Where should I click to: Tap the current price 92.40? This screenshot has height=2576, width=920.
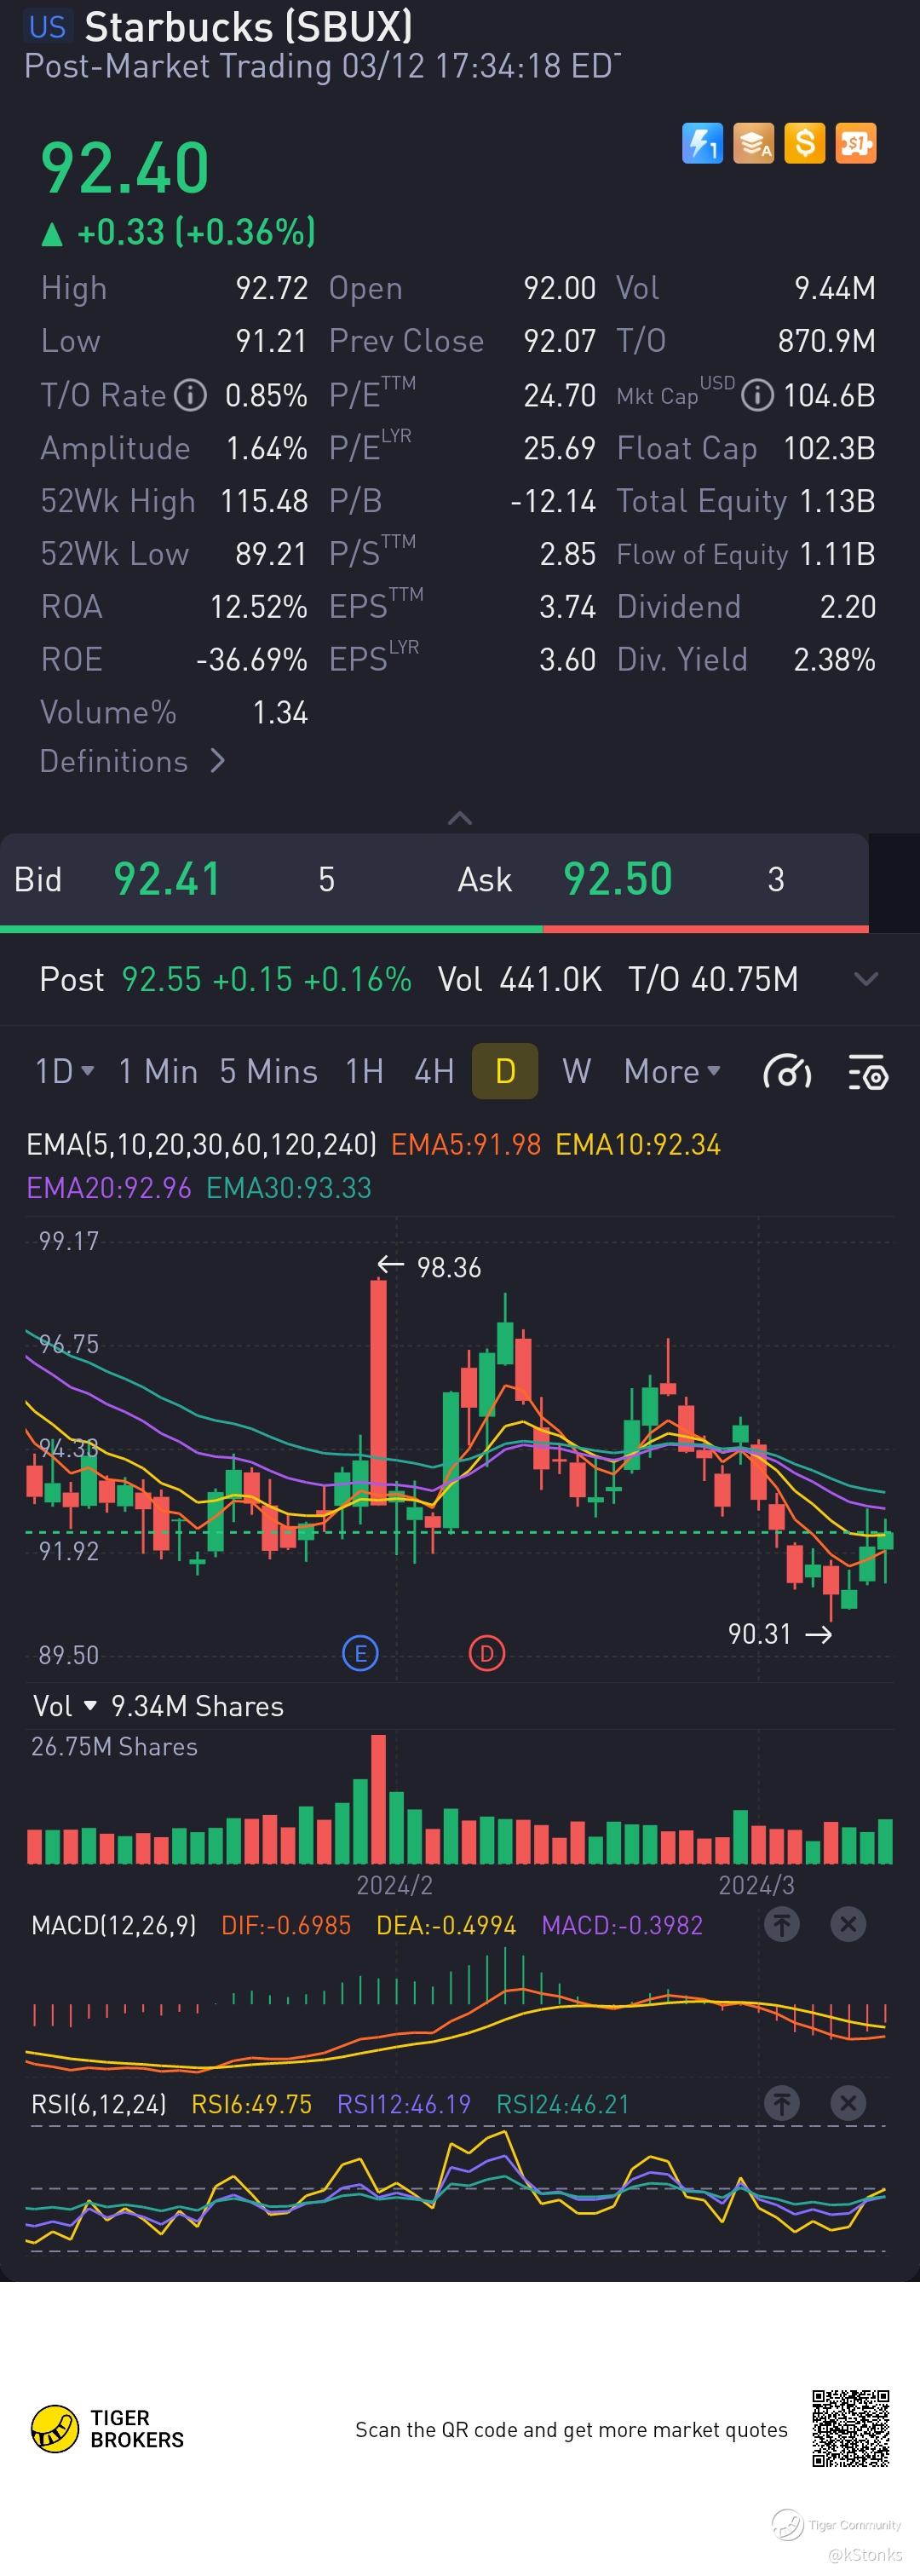pos(125,167)
